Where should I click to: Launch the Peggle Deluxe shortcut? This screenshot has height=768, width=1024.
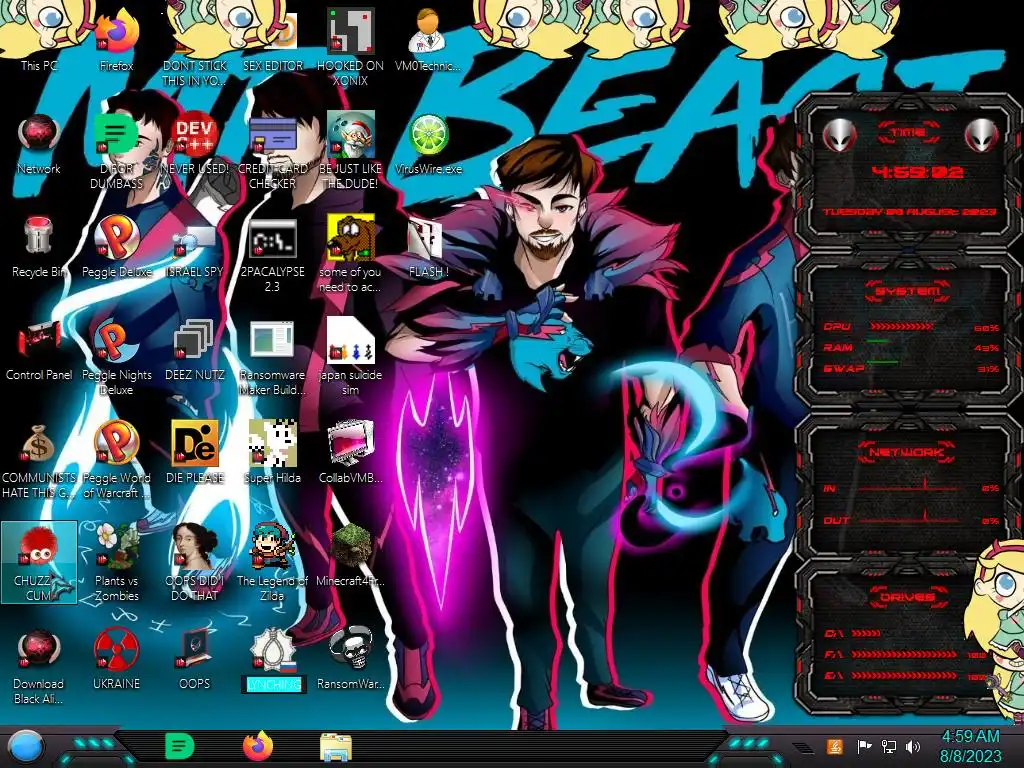point(116,247)
